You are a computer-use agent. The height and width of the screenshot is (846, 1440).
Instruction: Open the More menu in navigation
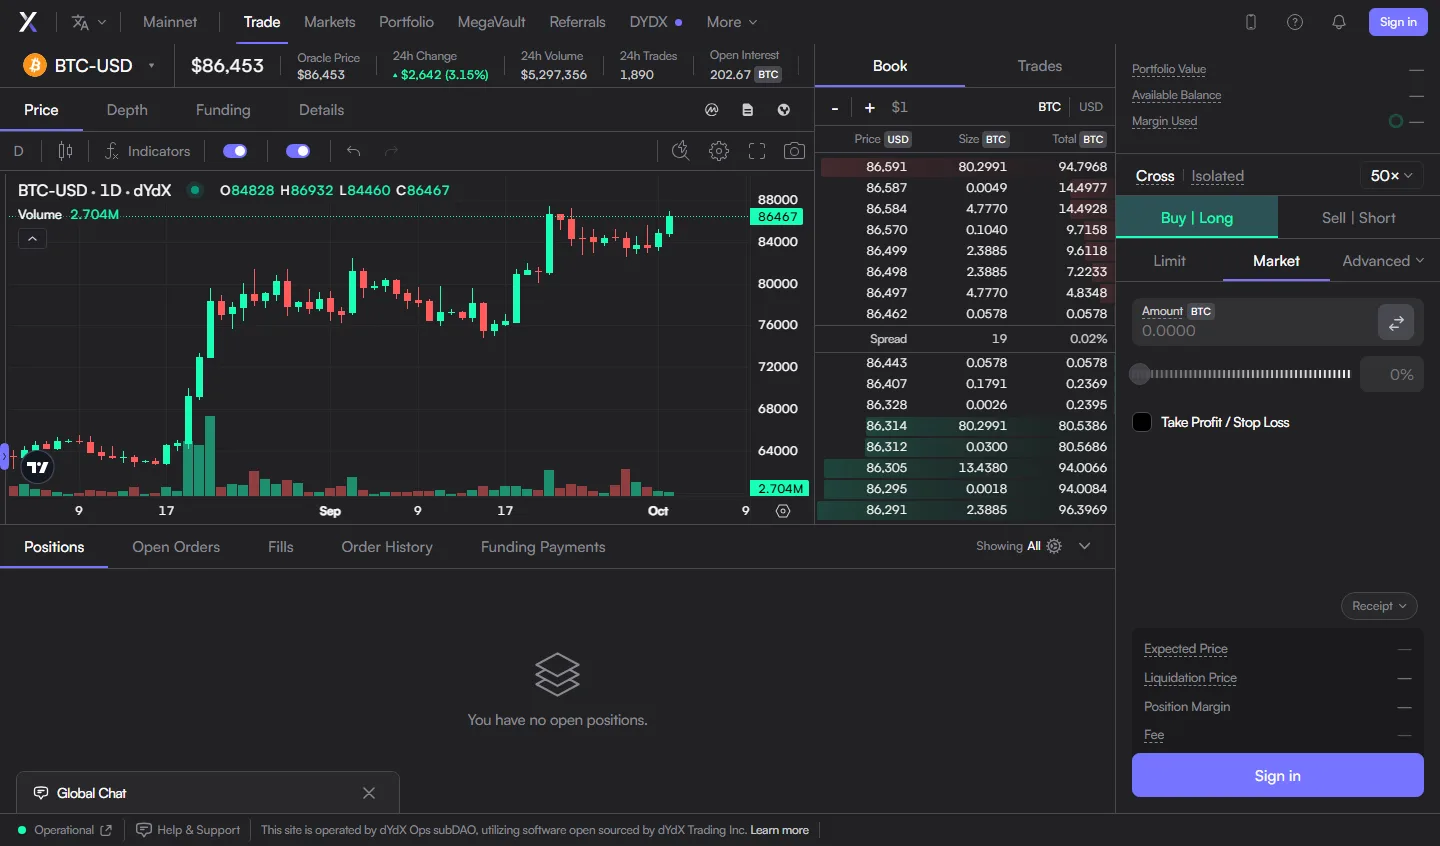732,22
